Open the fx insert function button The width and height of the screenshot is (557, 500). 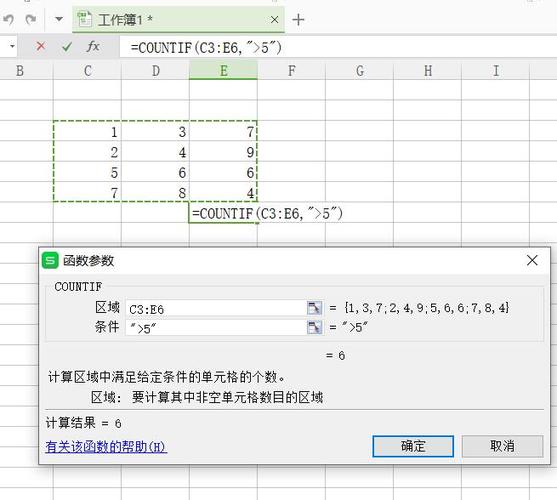tap(93, 46)
